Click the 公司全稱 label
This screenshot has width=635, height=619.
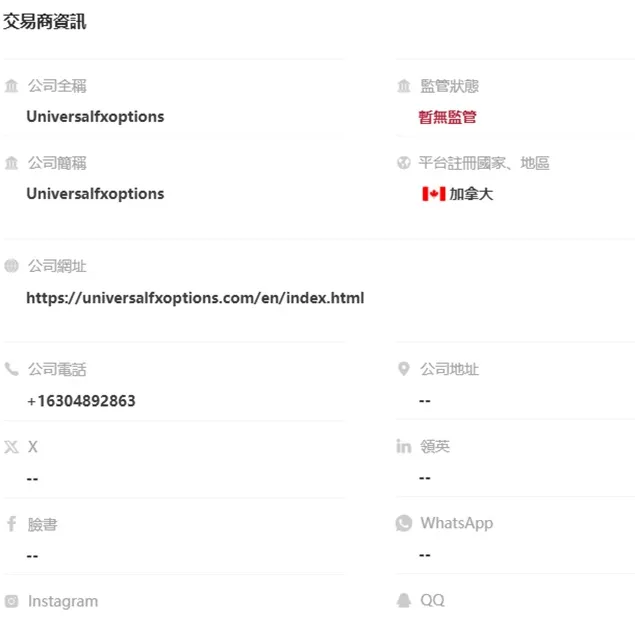tap(57, 86)
